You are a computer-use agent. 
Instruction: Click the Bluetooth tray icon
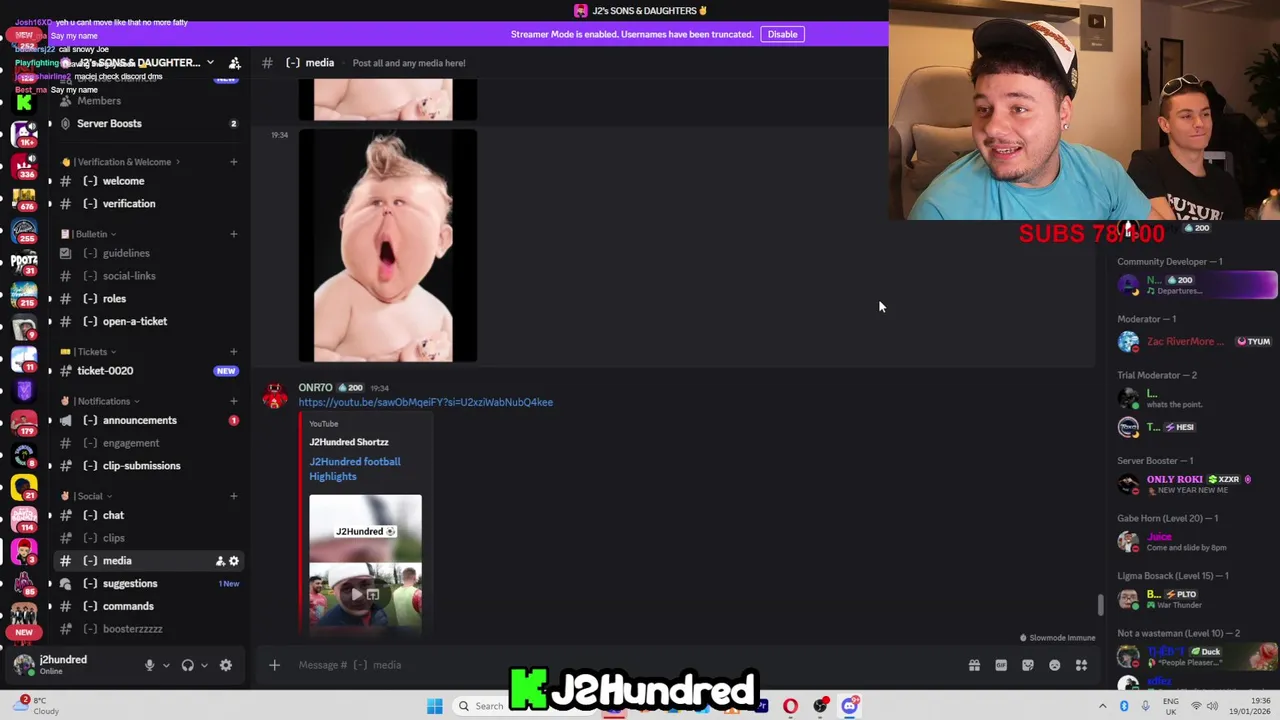tap(1124, 706)
